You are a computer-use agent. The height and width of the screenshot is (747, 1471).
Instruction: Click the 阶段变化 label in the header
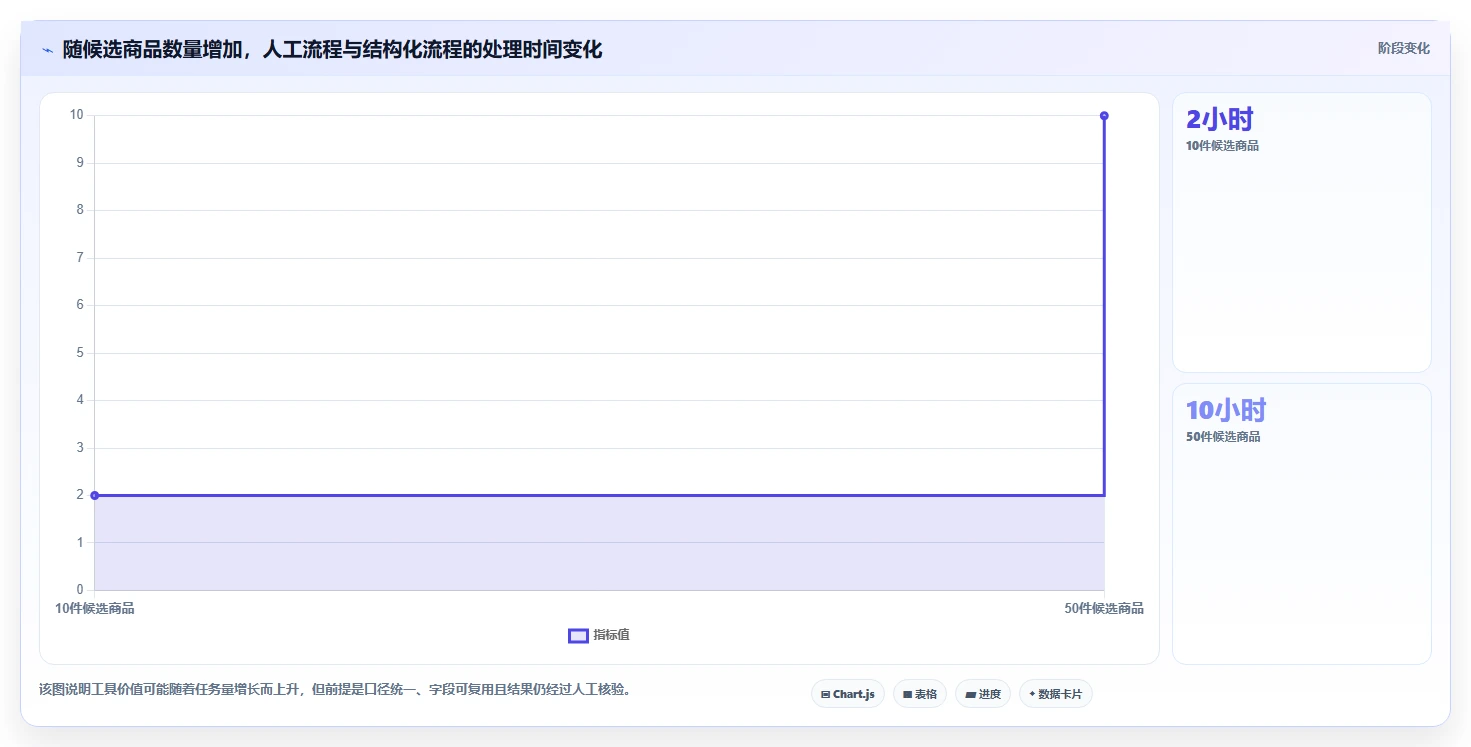pos(1403,48)
